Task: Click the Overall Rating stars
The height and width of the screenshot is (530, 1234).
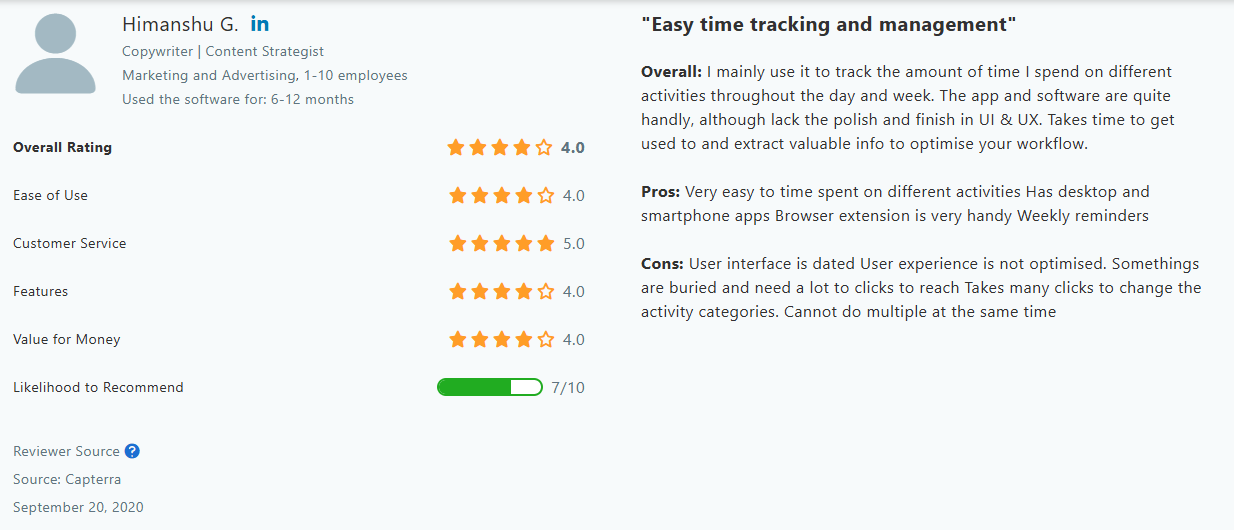Action: [x=500, y=148]
